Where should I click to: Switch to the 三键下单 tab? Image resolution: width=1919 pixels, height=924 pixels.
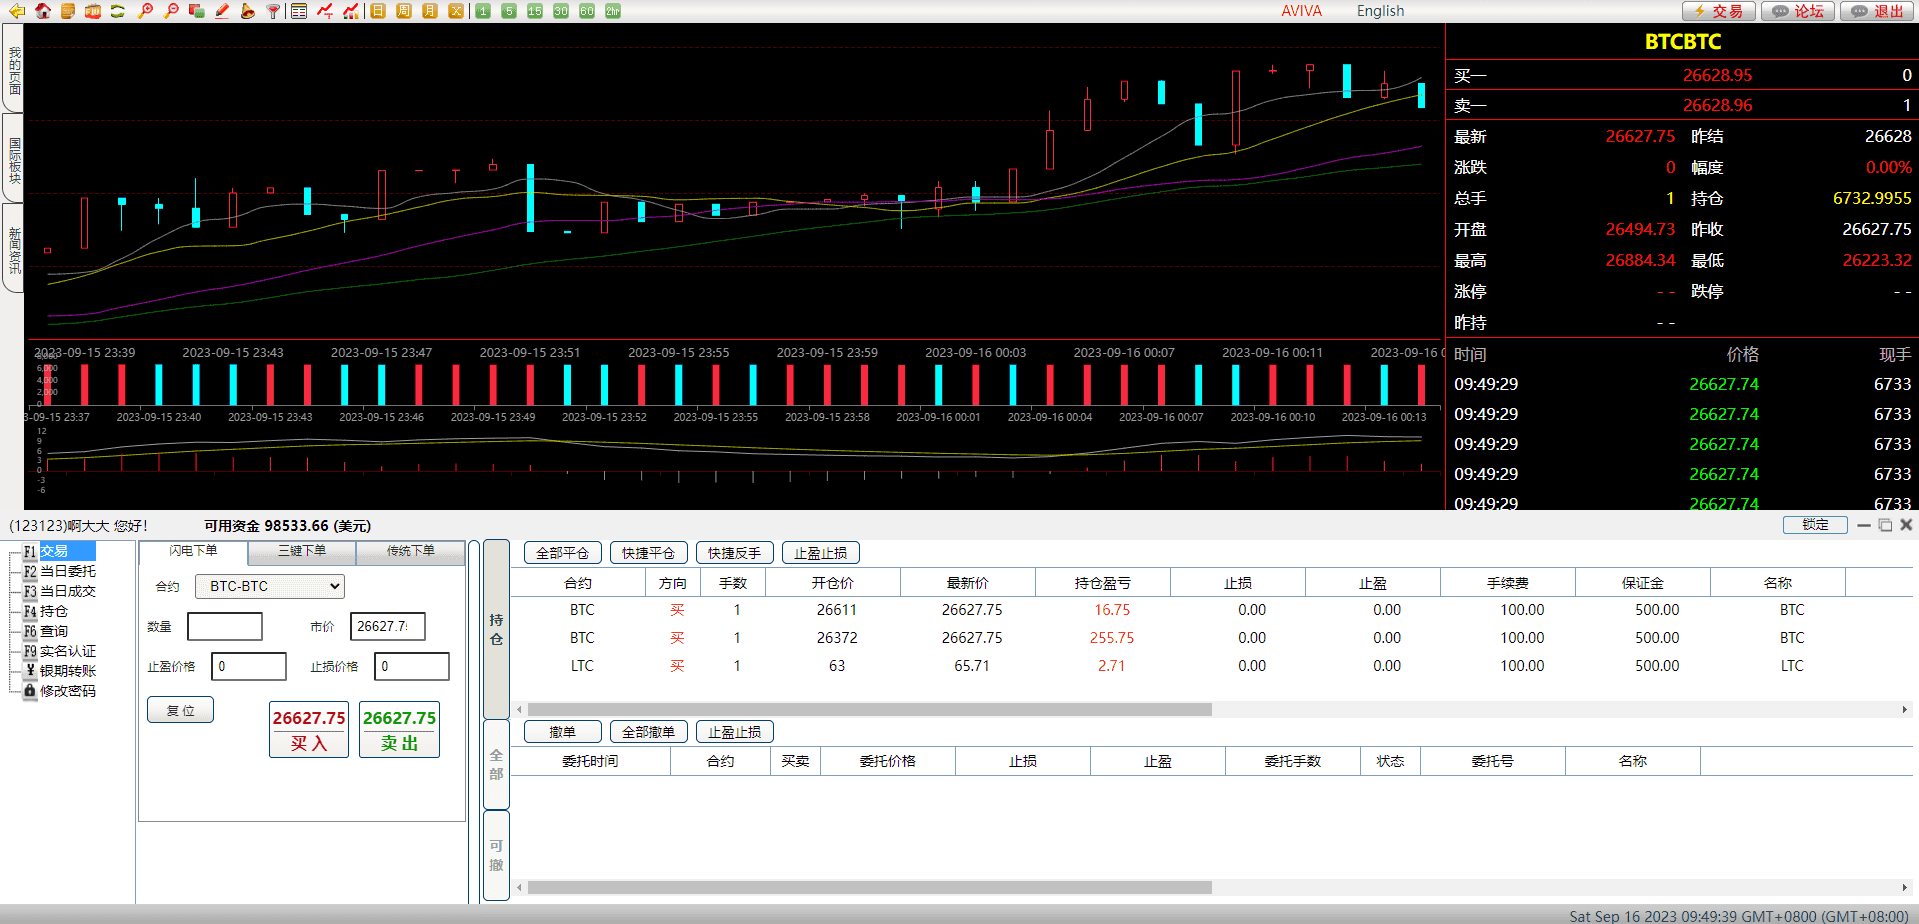[301, 551]
